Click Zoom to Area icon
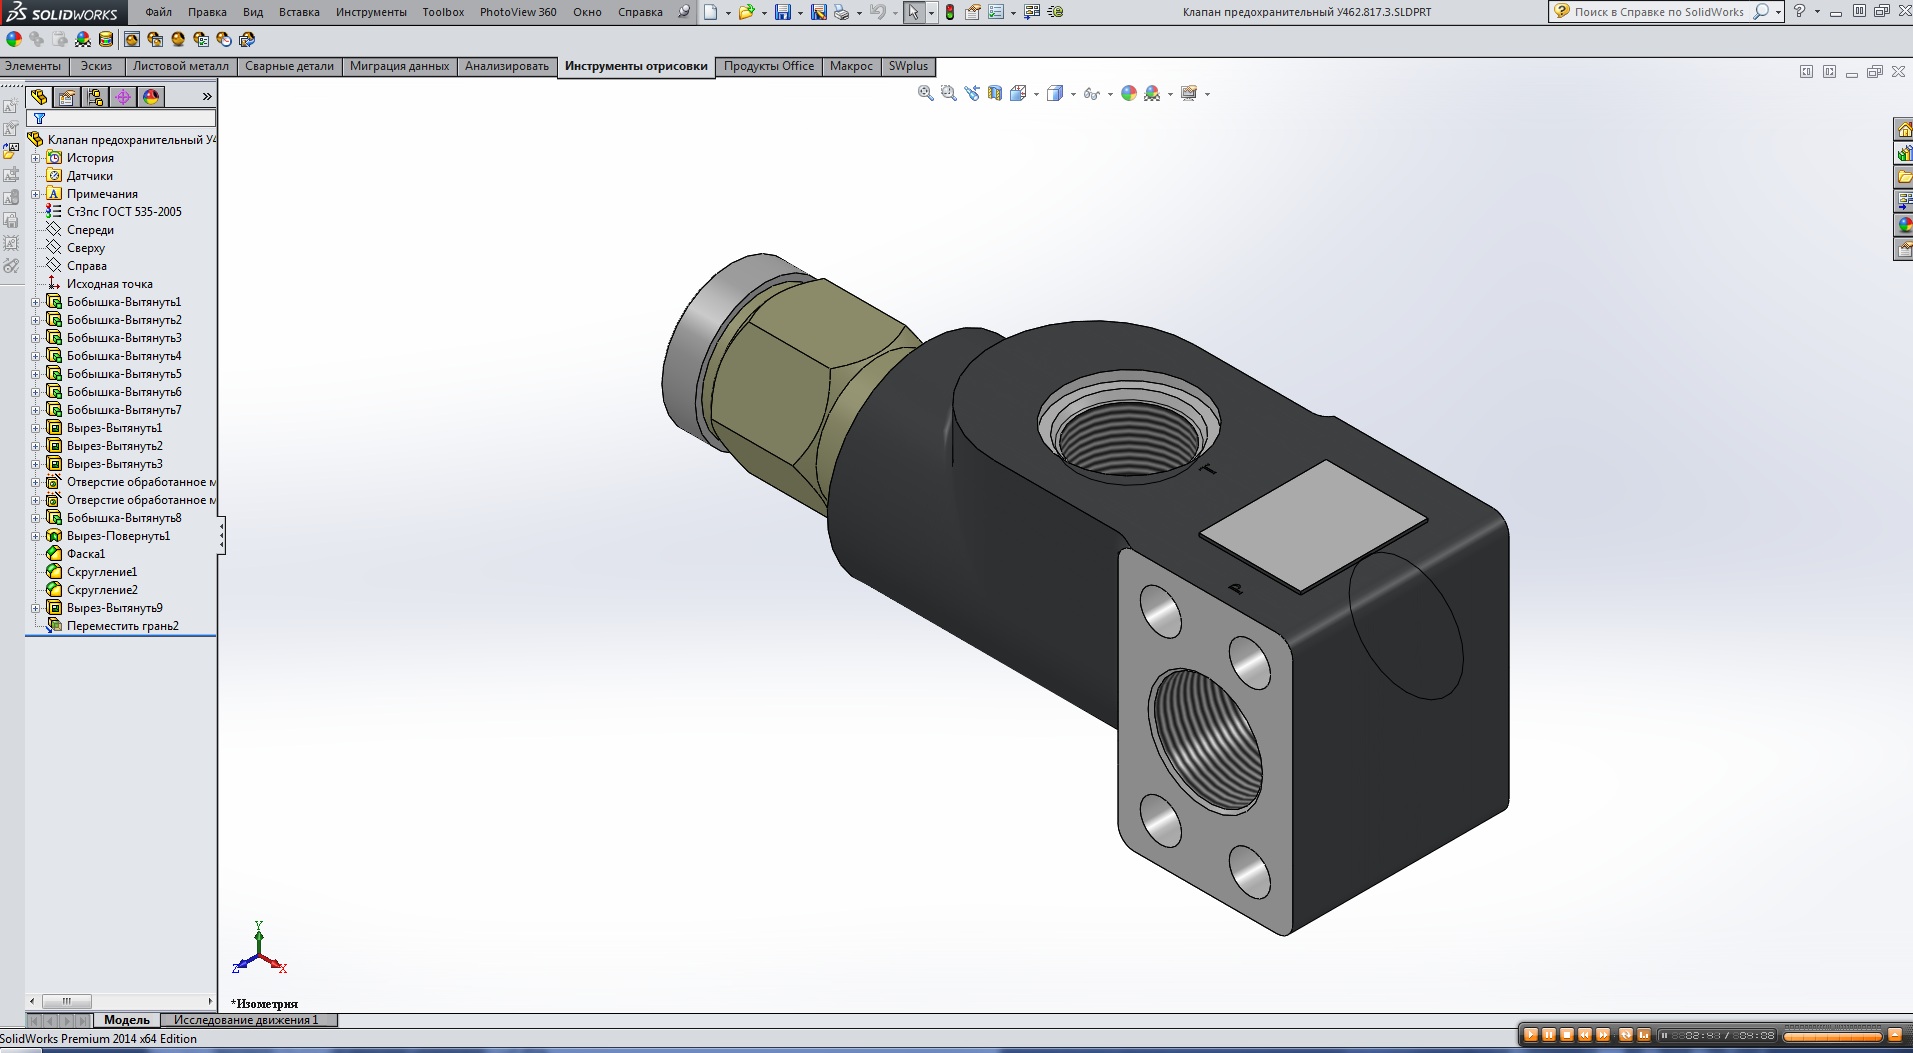 coord(949,93)
